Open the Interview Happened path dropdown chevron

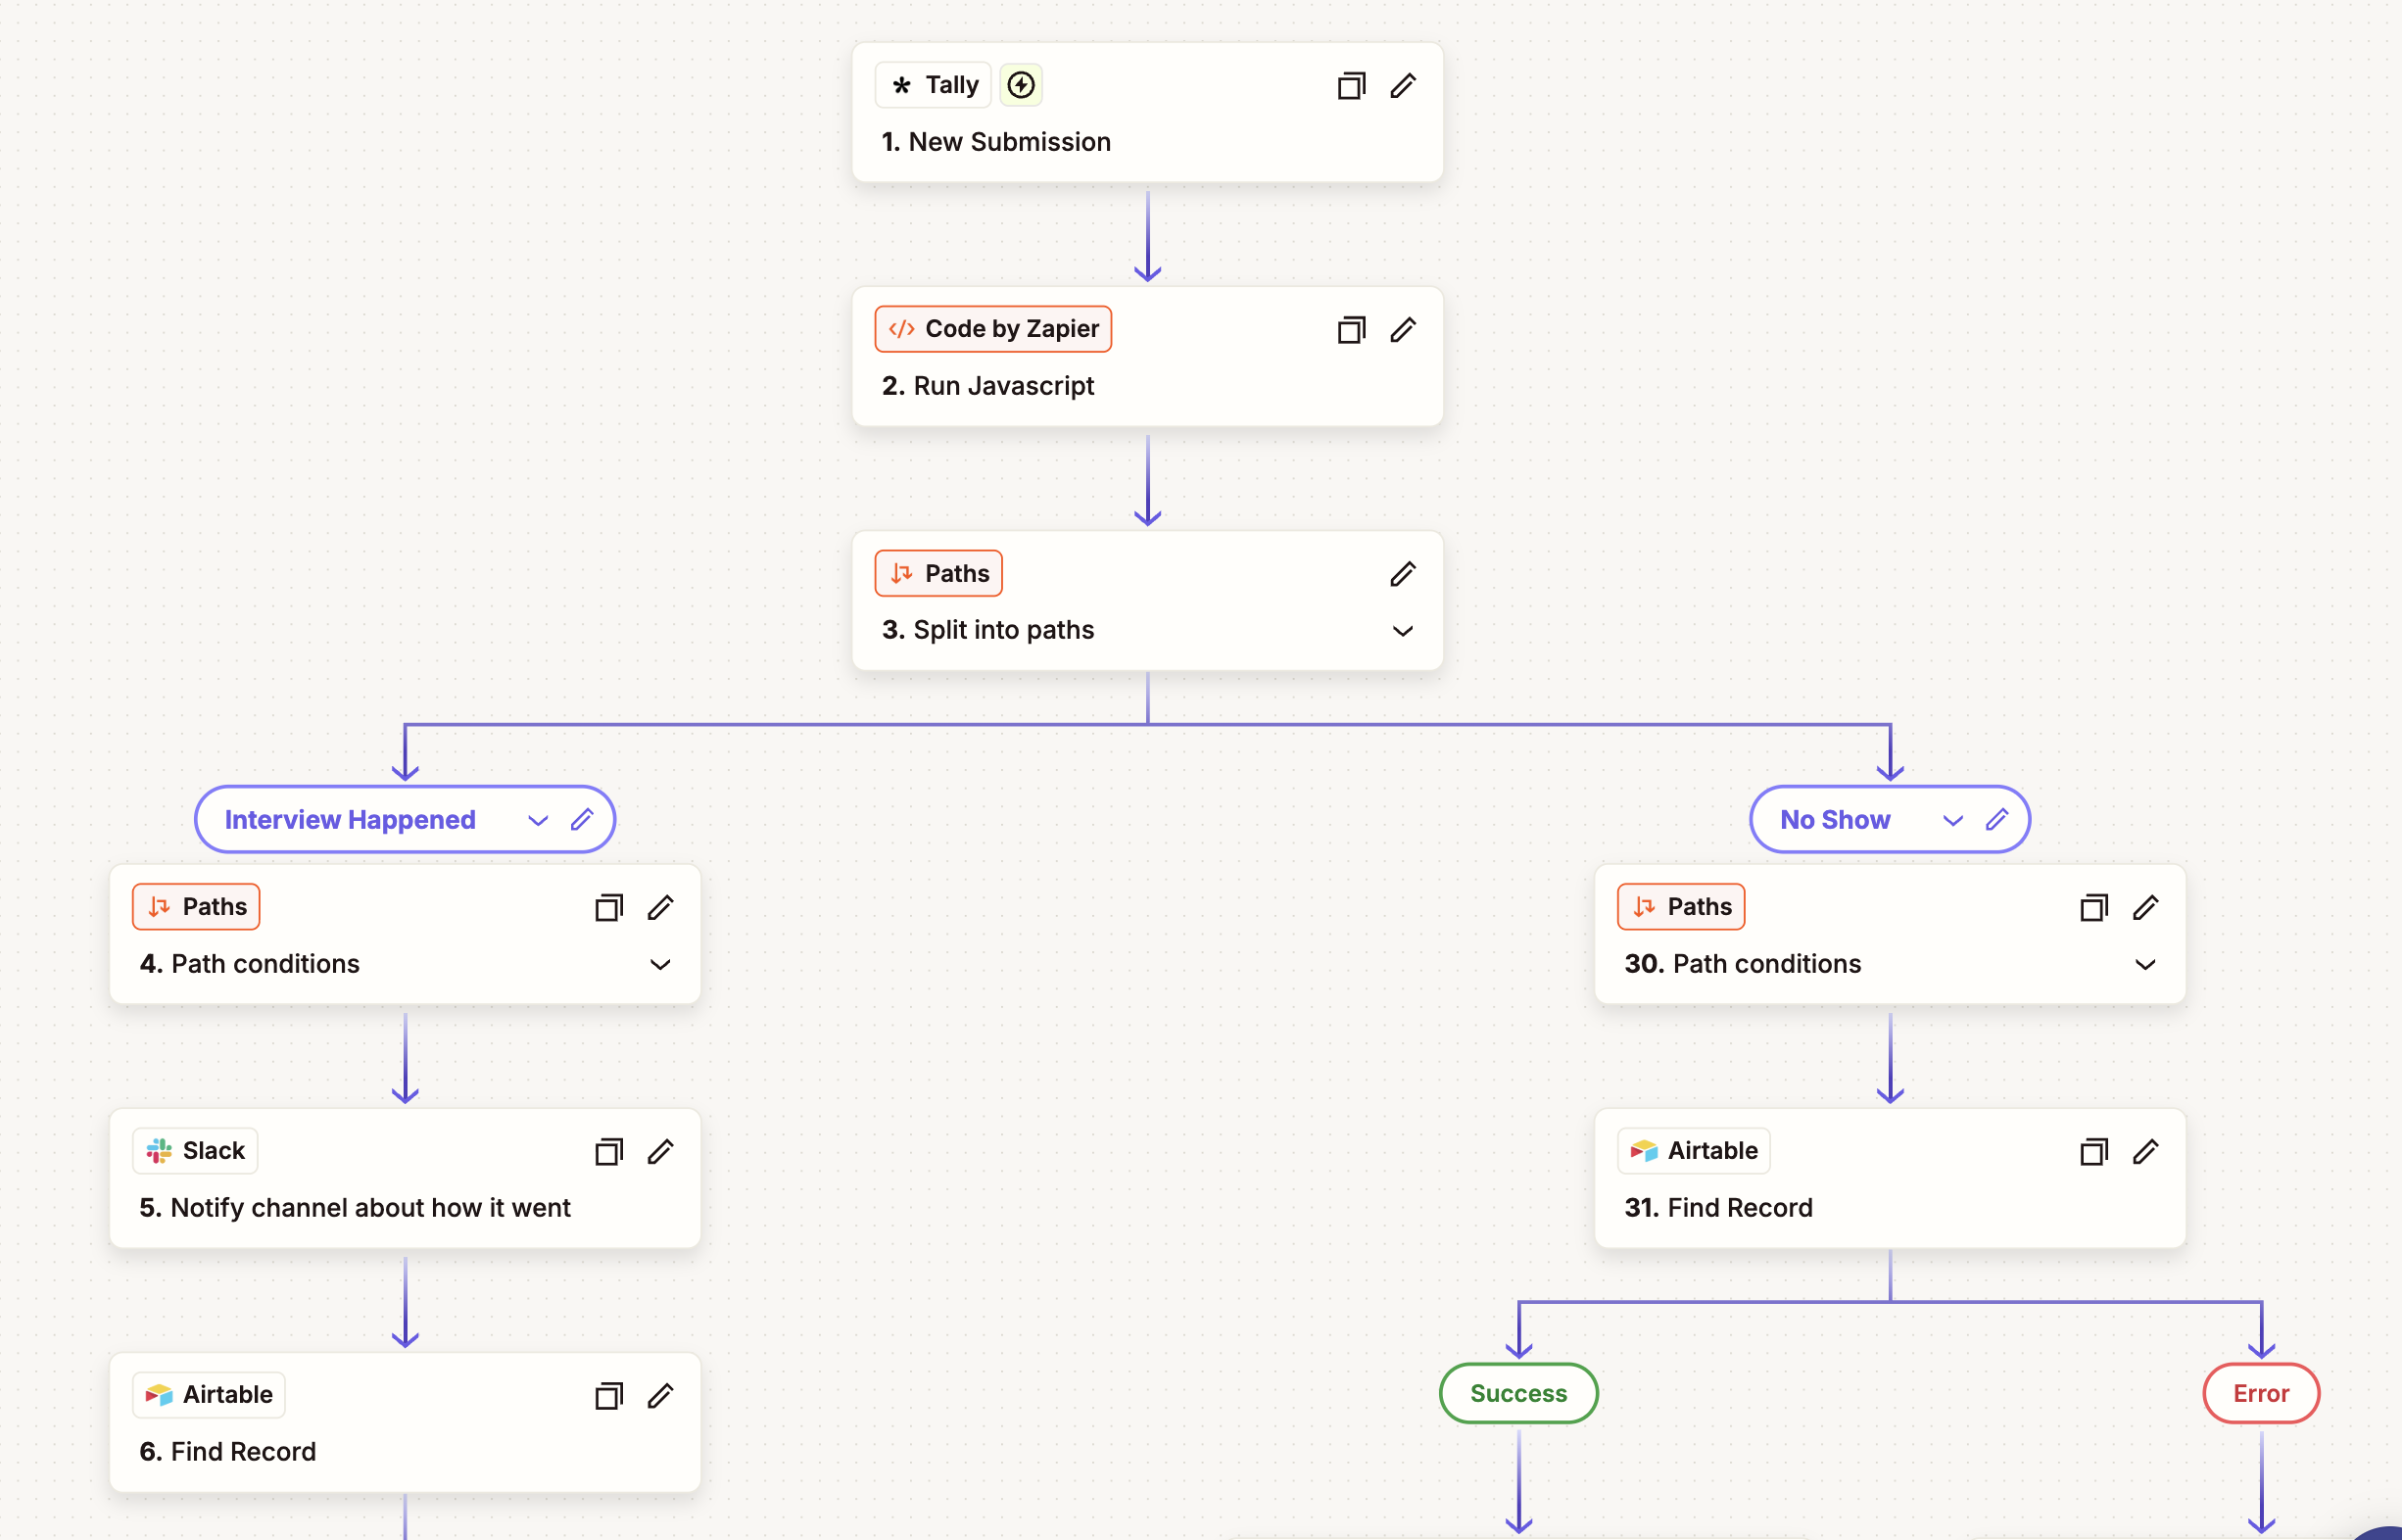538,821
